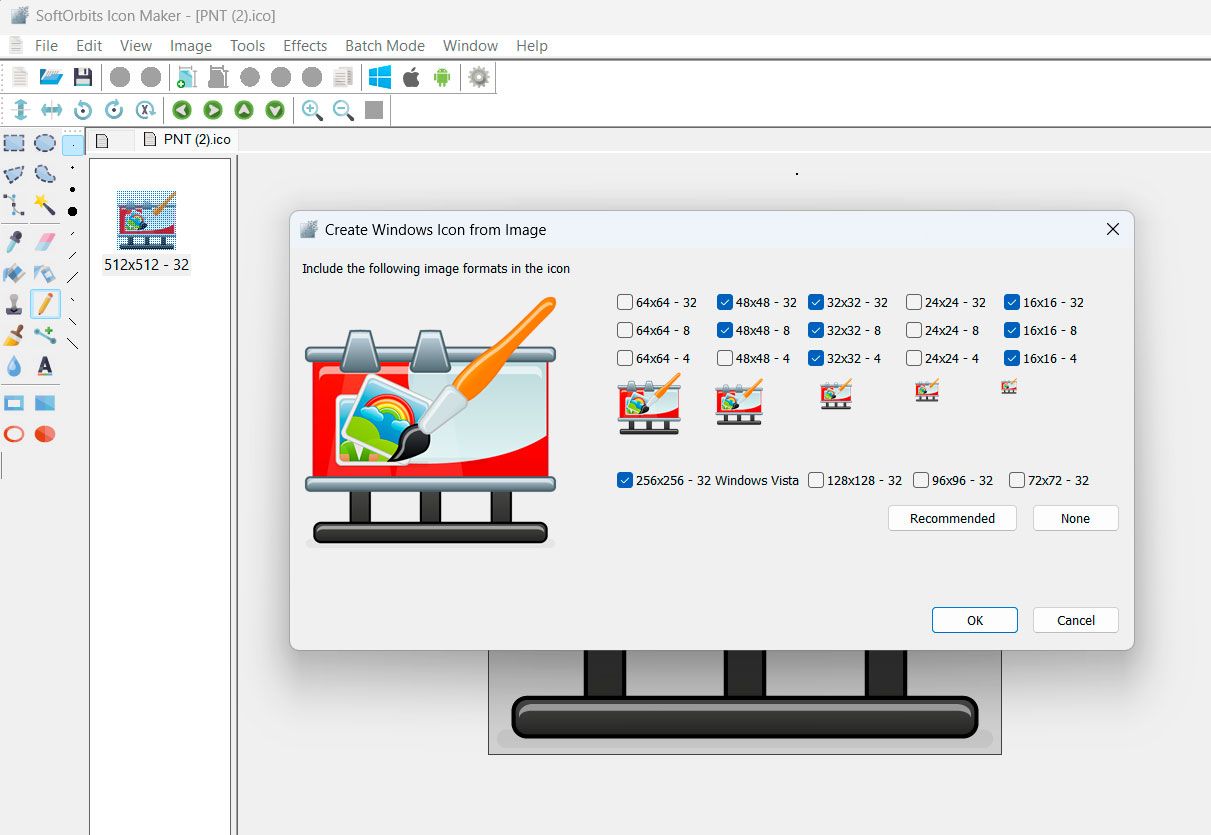
Task: Select the filled ellipse shape tool
Action: coord(45,432)
